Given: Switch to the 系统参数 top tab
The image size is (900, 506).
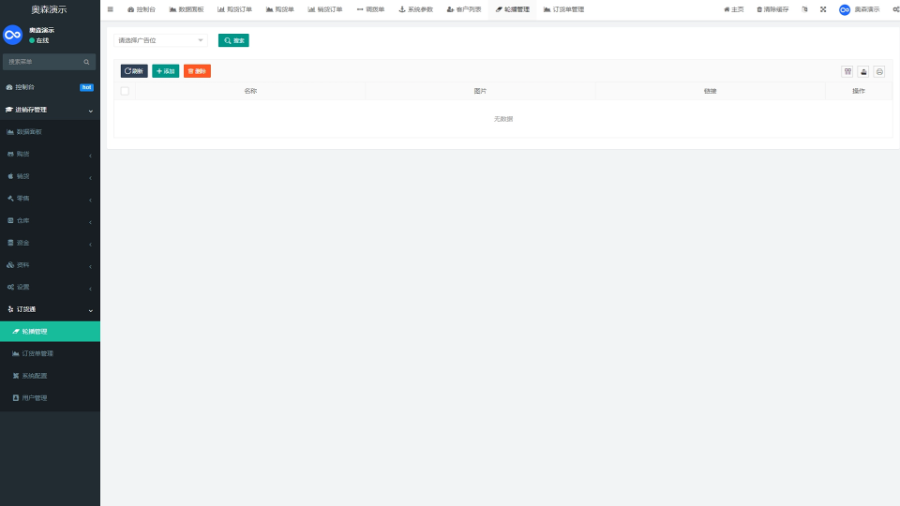Looking at the screenshot, I should pos(416,9).
